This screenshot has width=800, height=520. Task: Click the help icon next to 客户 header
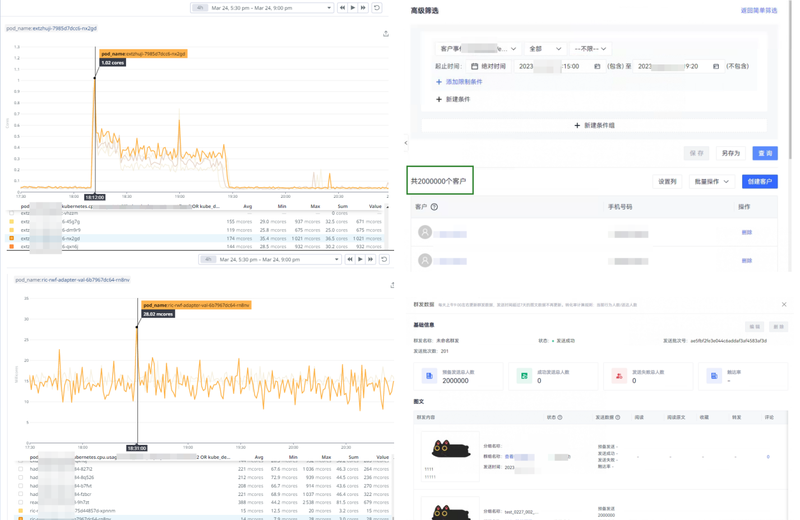click(x=434, y=207)
